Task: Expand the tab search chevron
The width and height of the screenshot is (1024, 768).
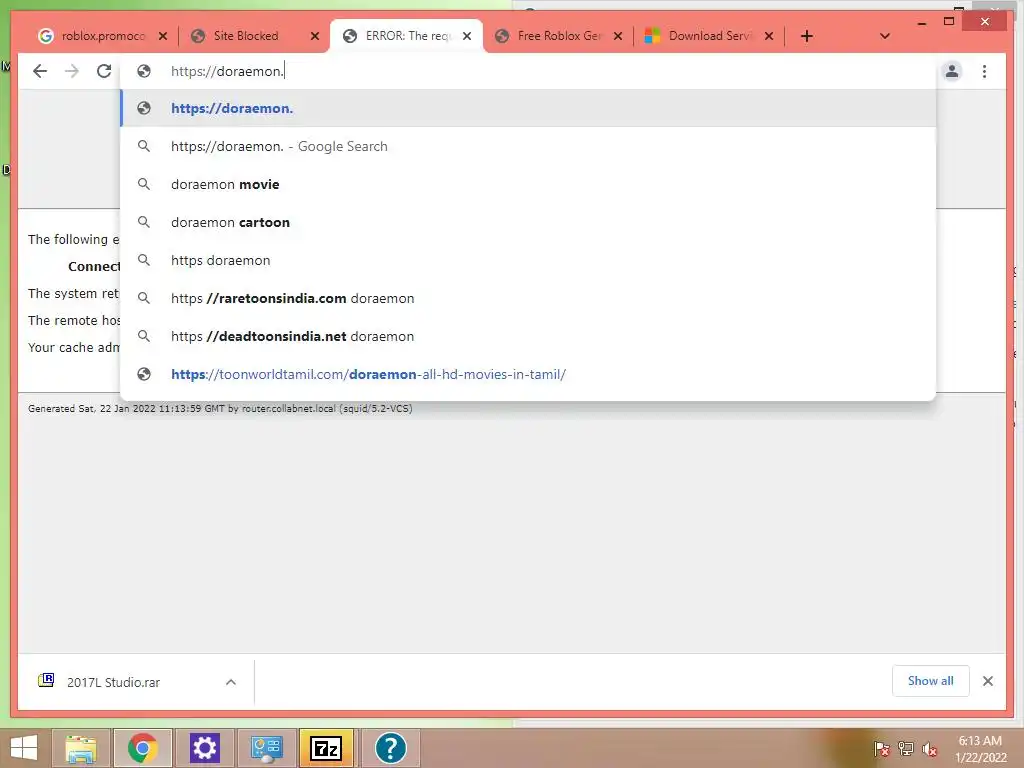Action: (x=885, y=36)
